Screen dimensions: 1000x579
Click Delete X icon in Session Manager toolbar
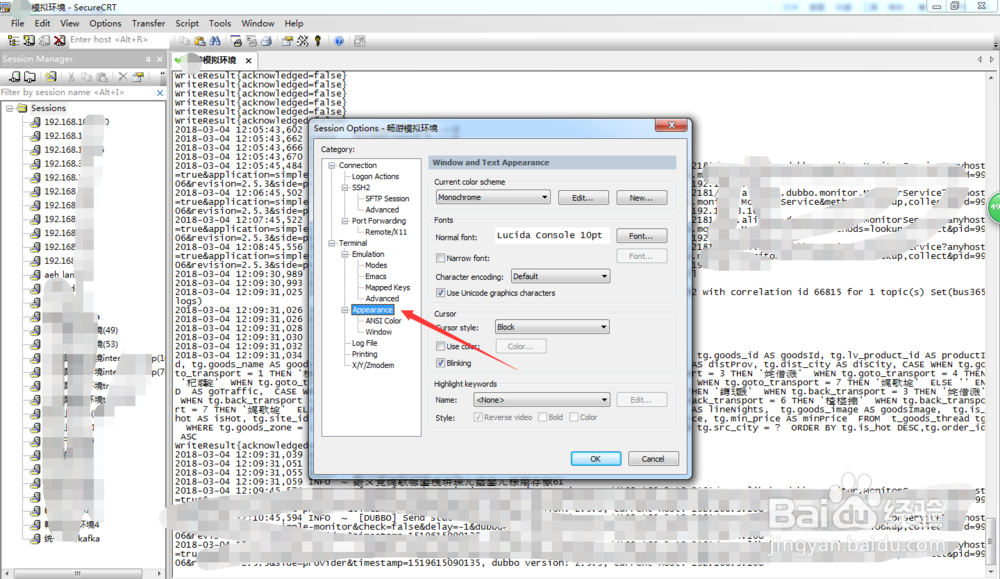pos(122,77)
